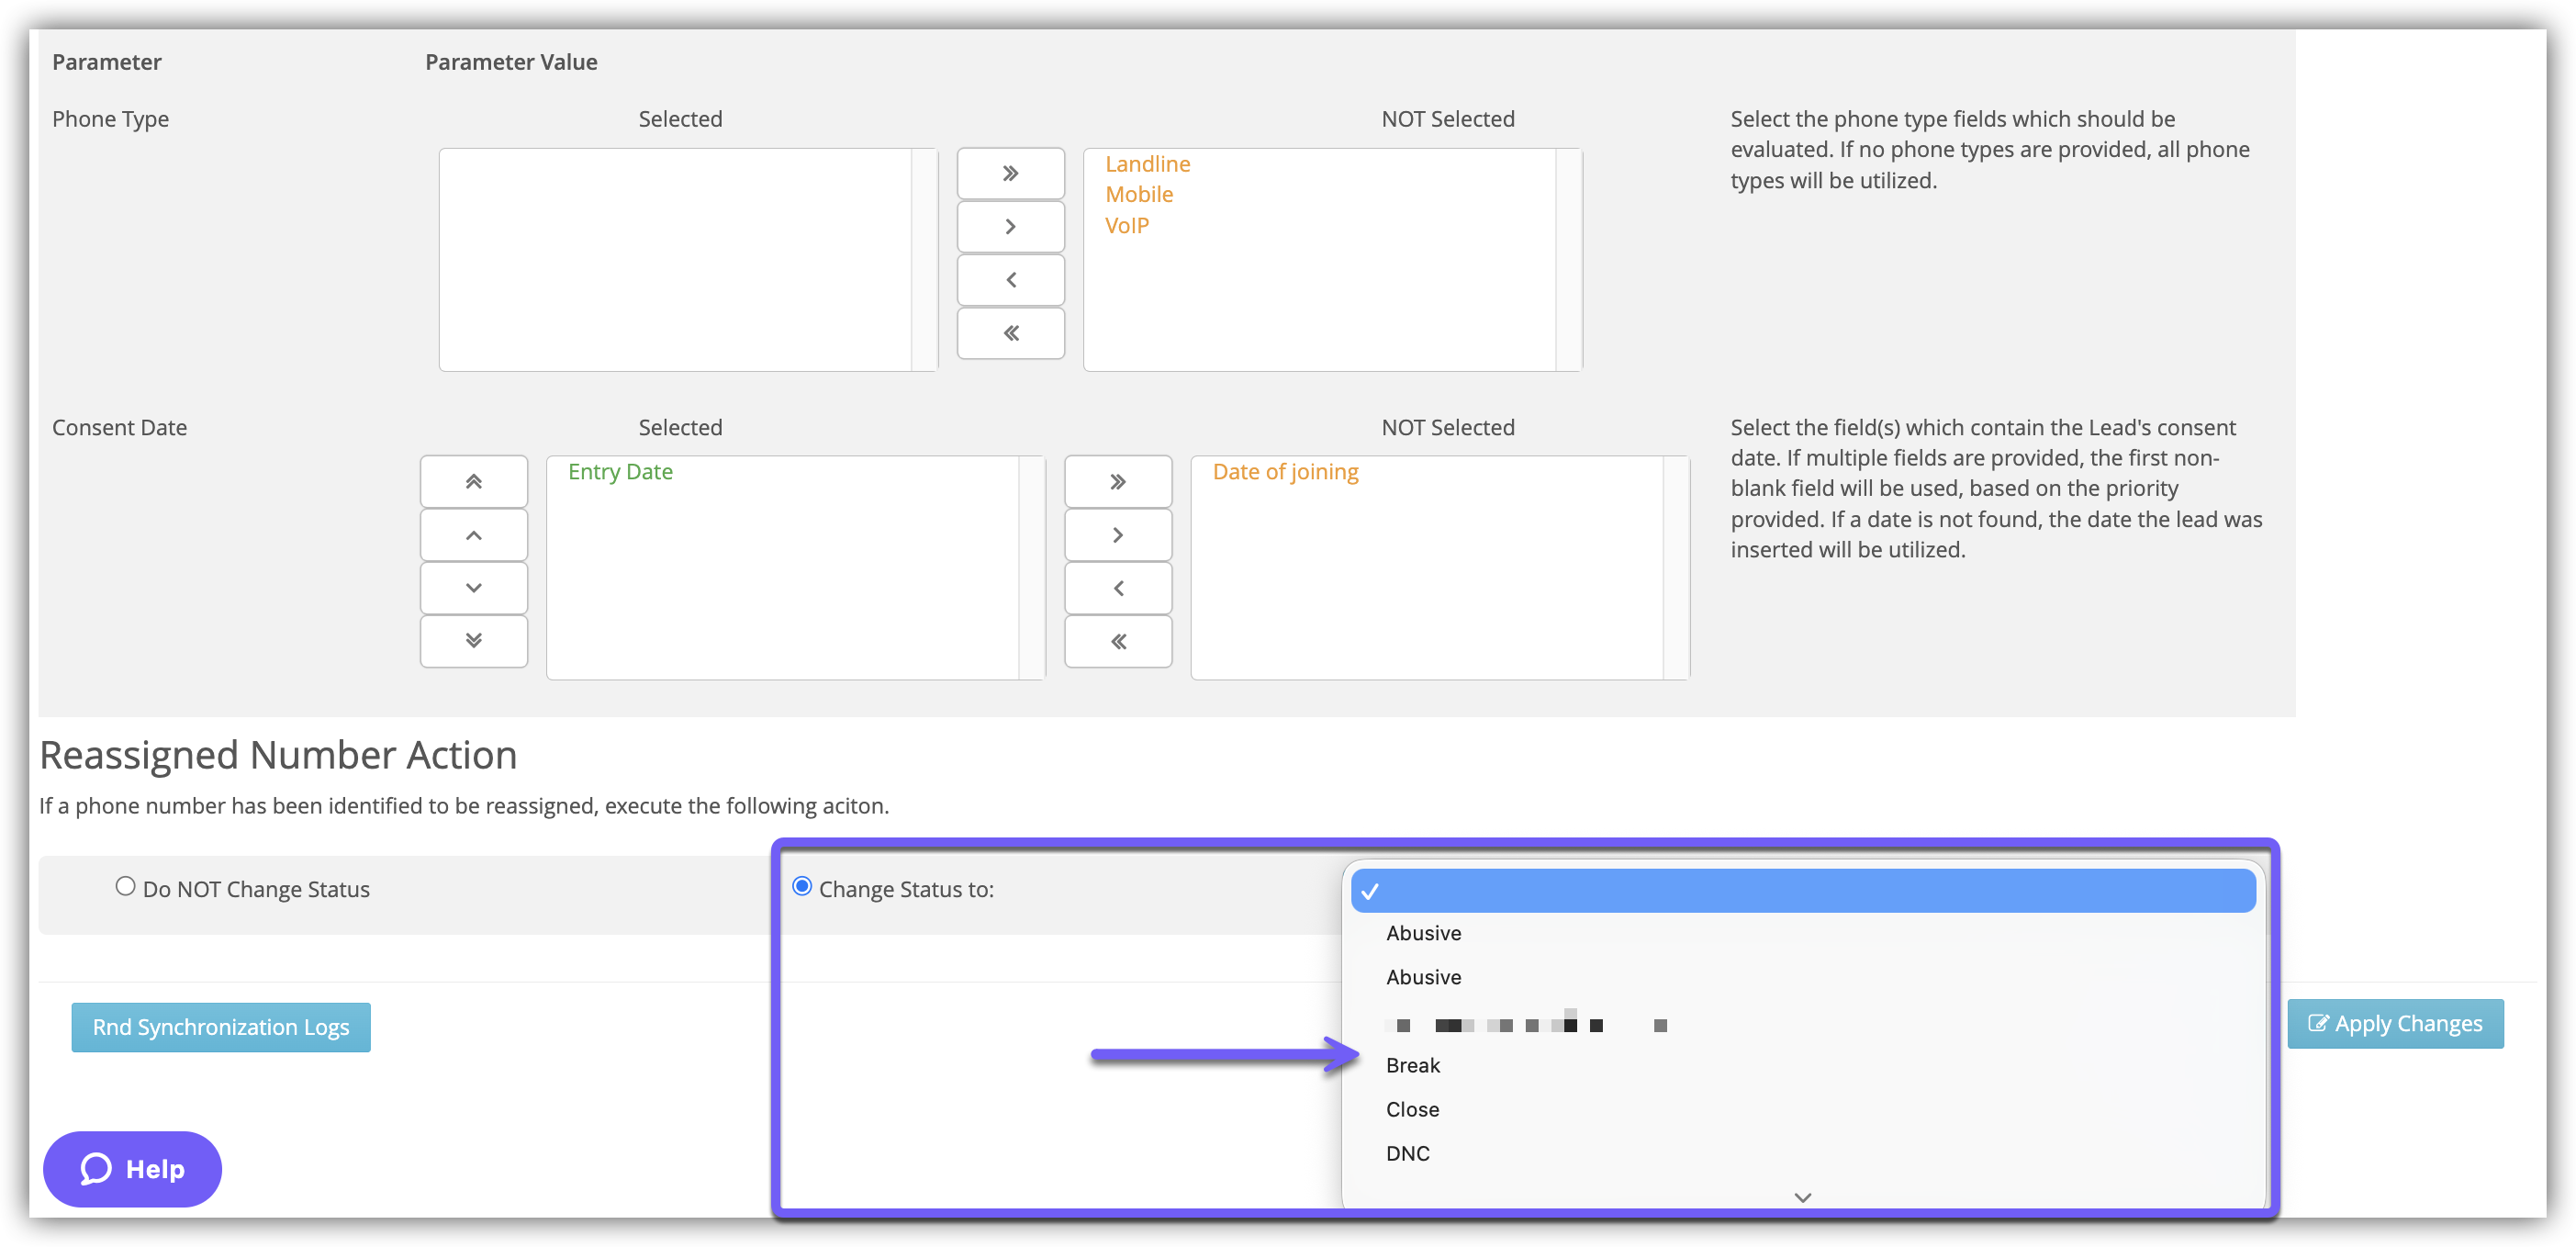The height and width of the screenshot is (1247, 2576).
Task: Click Consent Date single right chevron button
Action: [1117, 535]
